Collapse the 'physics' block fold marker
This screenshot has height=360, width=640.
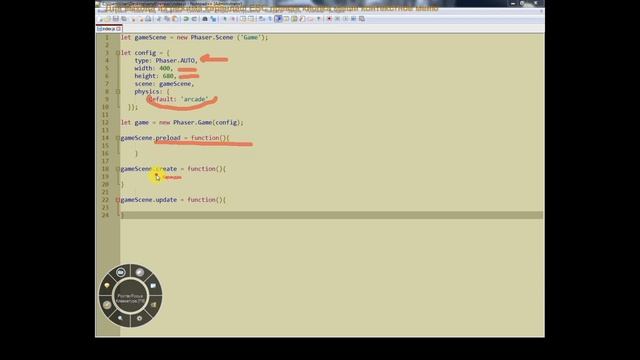(x=118, y=91)
